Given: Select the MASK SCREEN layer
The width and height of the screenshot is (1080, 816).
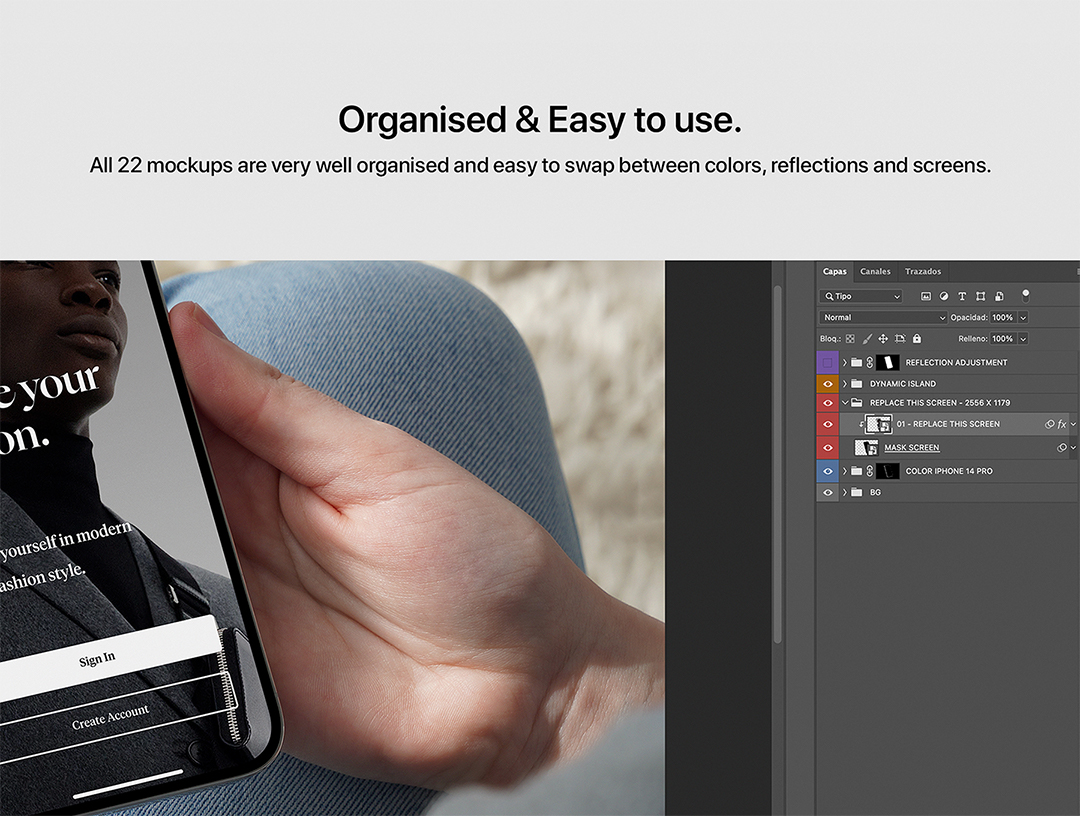Looking at the screenshot, I should point(912,448).
